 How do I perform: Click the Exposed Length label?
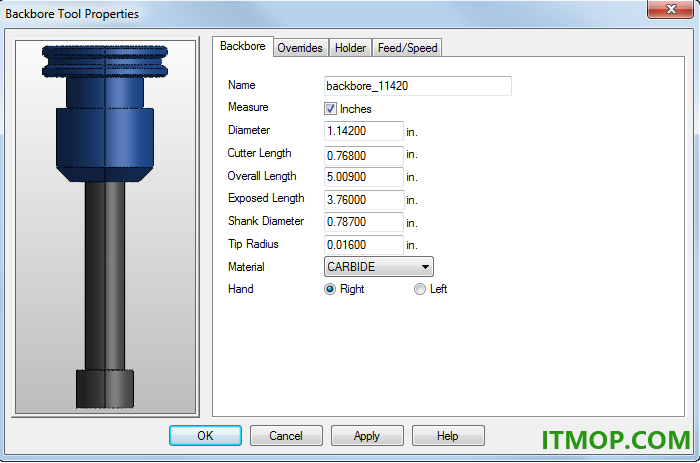[x=266, y=198]
